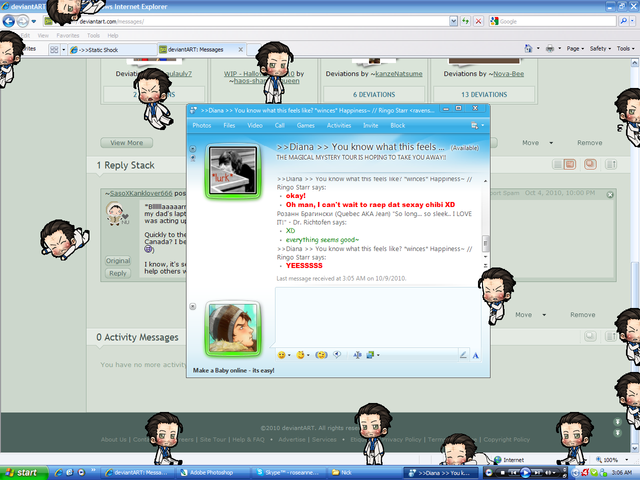Open Skype from the taskbar

pos(288,473)
